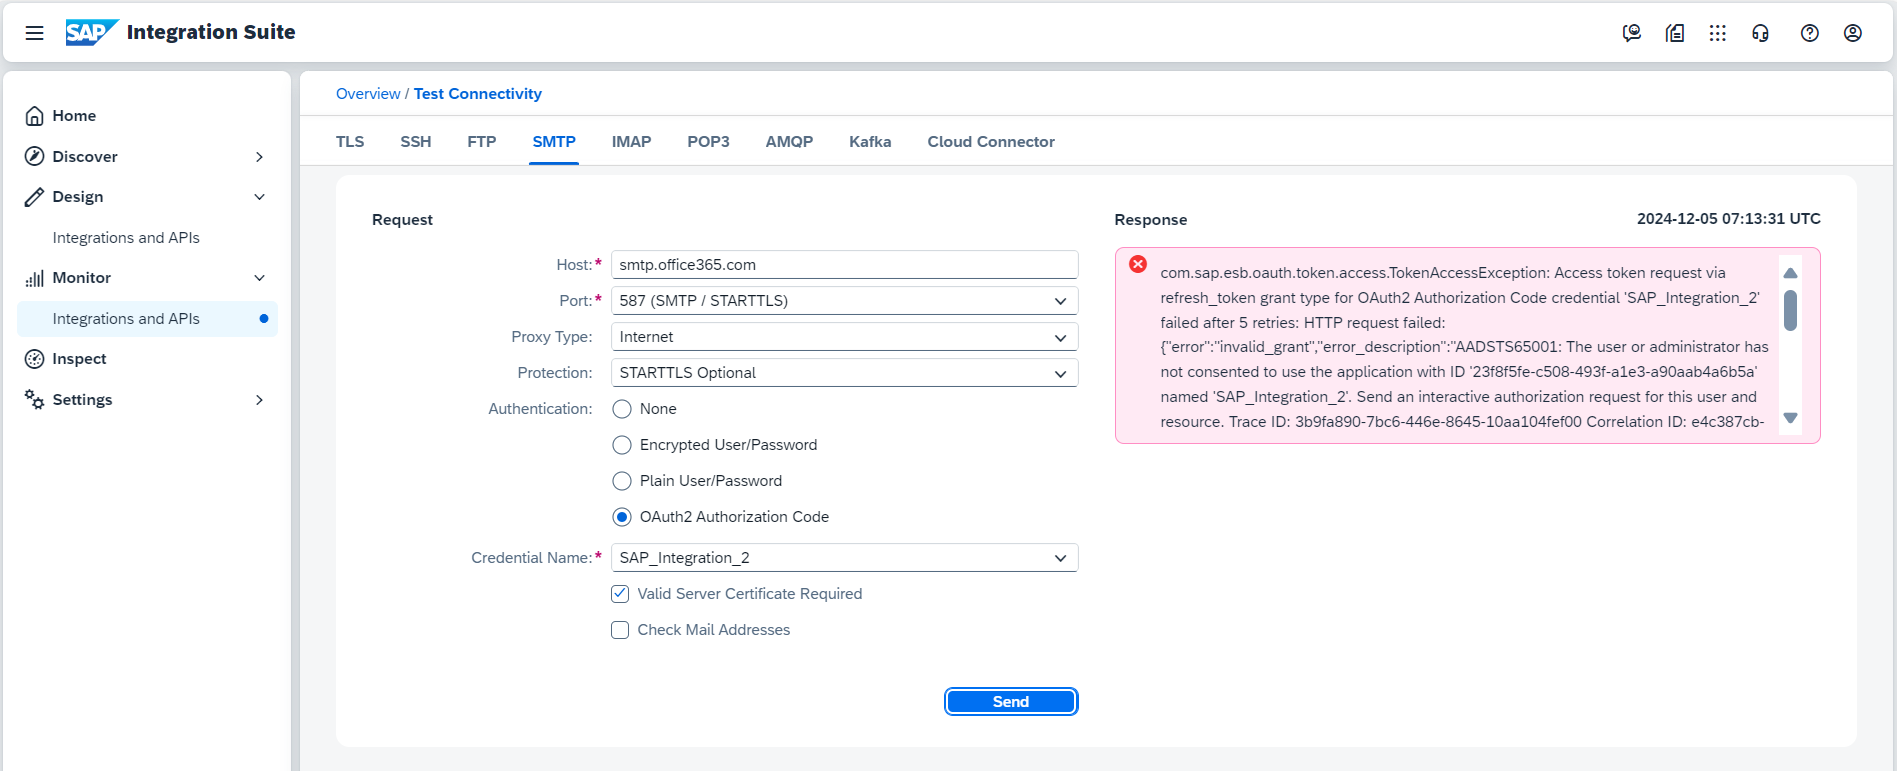The image size is (1897, 771).
Task: Switch to the Cloud Connector tab
Action: (x=991, y=142)
